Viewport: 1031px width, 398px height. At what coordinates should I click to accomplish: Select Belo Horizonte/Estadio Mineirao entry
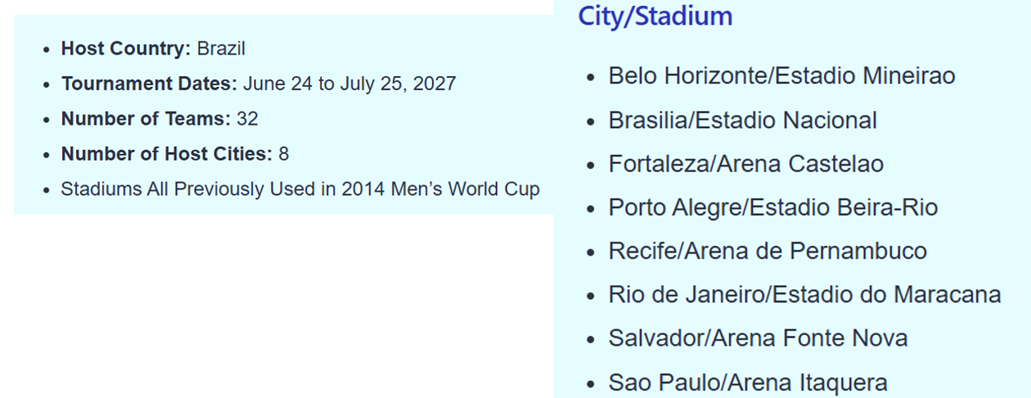pos(781,76)
